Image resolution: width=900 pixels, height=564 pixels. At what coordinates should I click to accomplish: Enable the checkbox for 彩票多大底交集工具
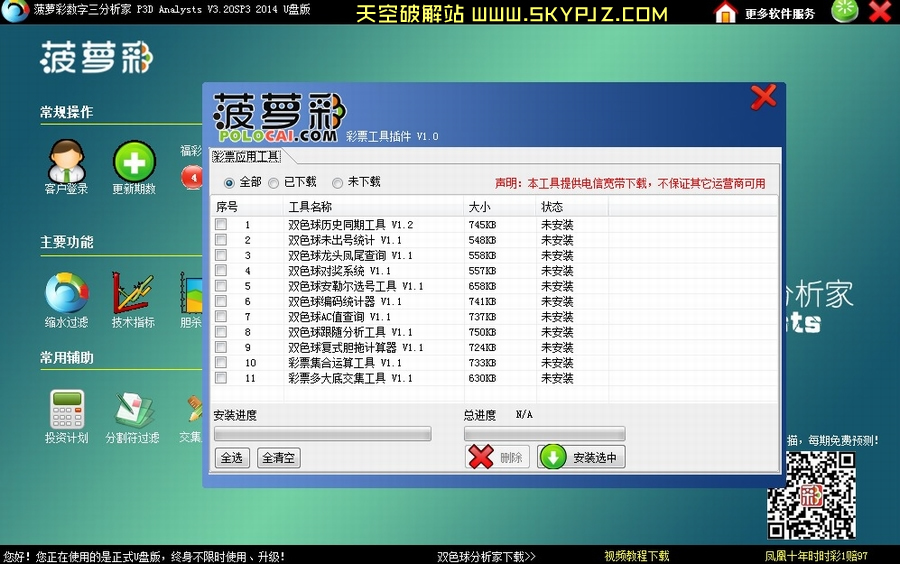pos(221,378)
